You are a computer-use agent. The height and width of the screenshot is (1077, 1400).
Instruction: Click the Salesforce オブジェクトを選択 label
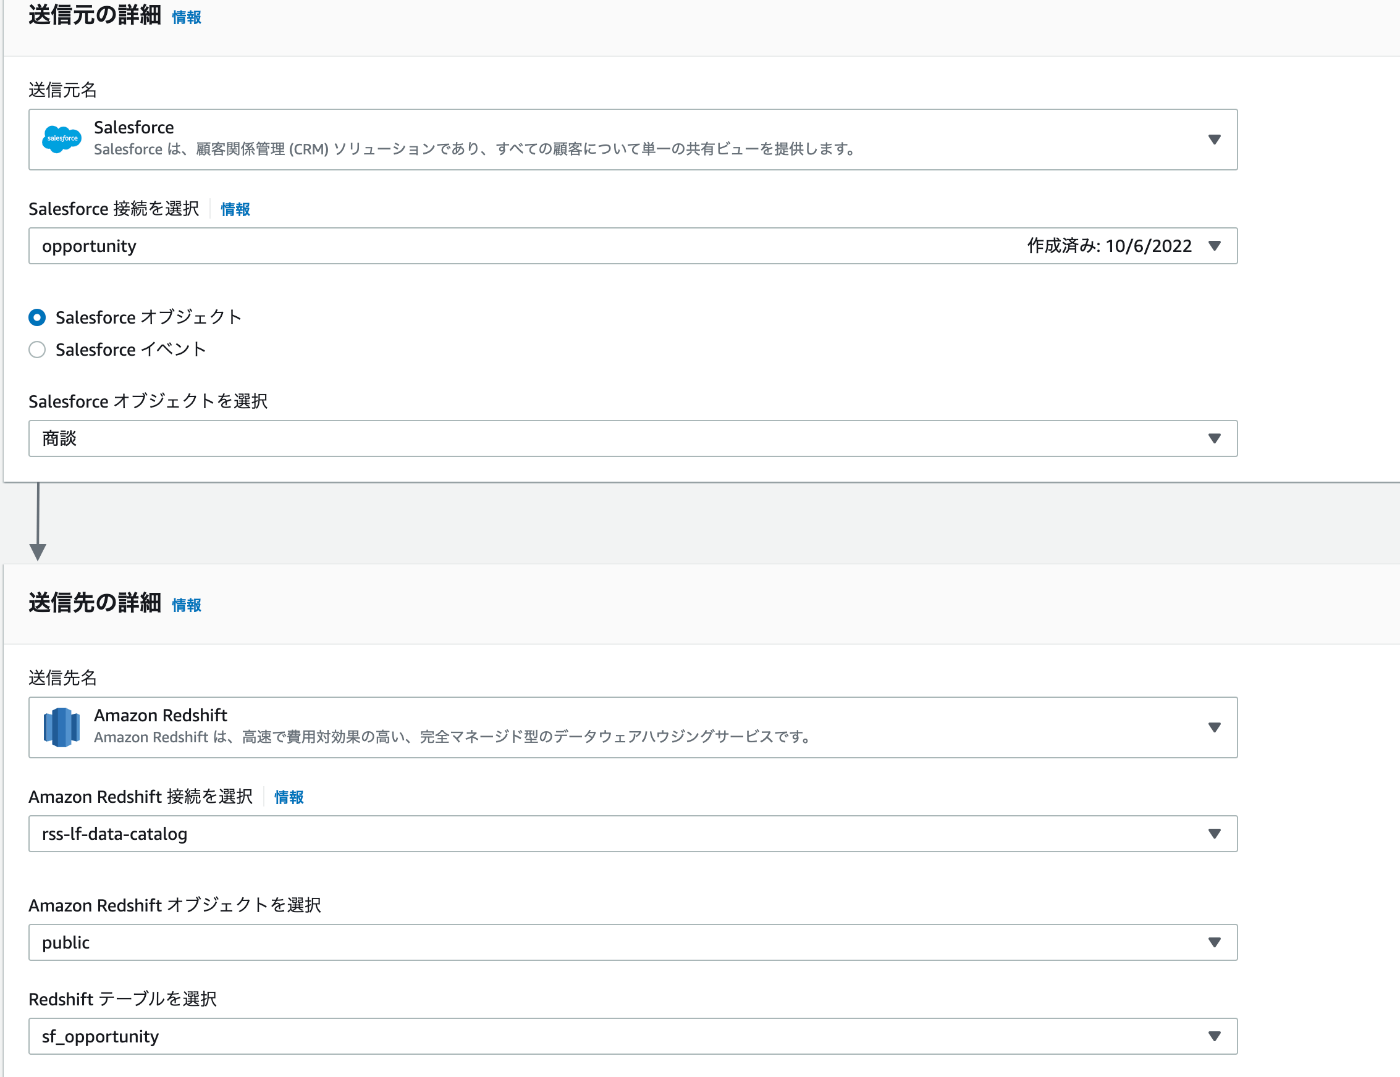click(x=148, y=401)
